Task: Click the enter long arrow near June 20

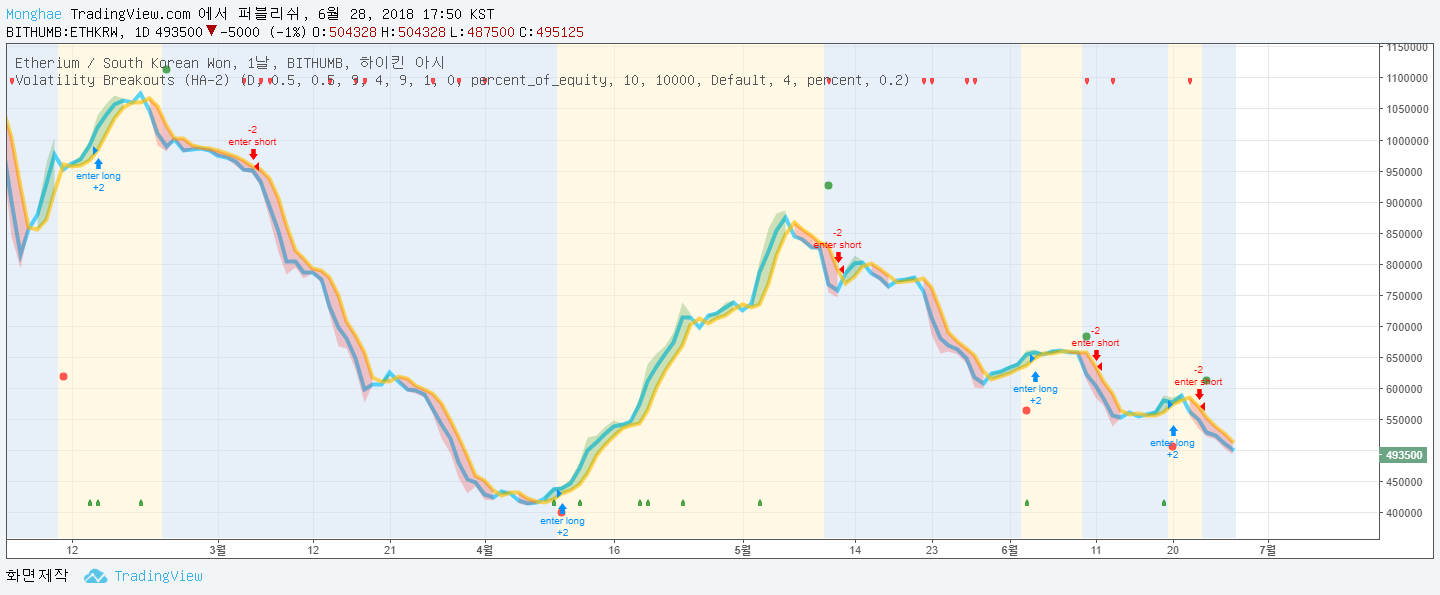Action: point(1172,431)
